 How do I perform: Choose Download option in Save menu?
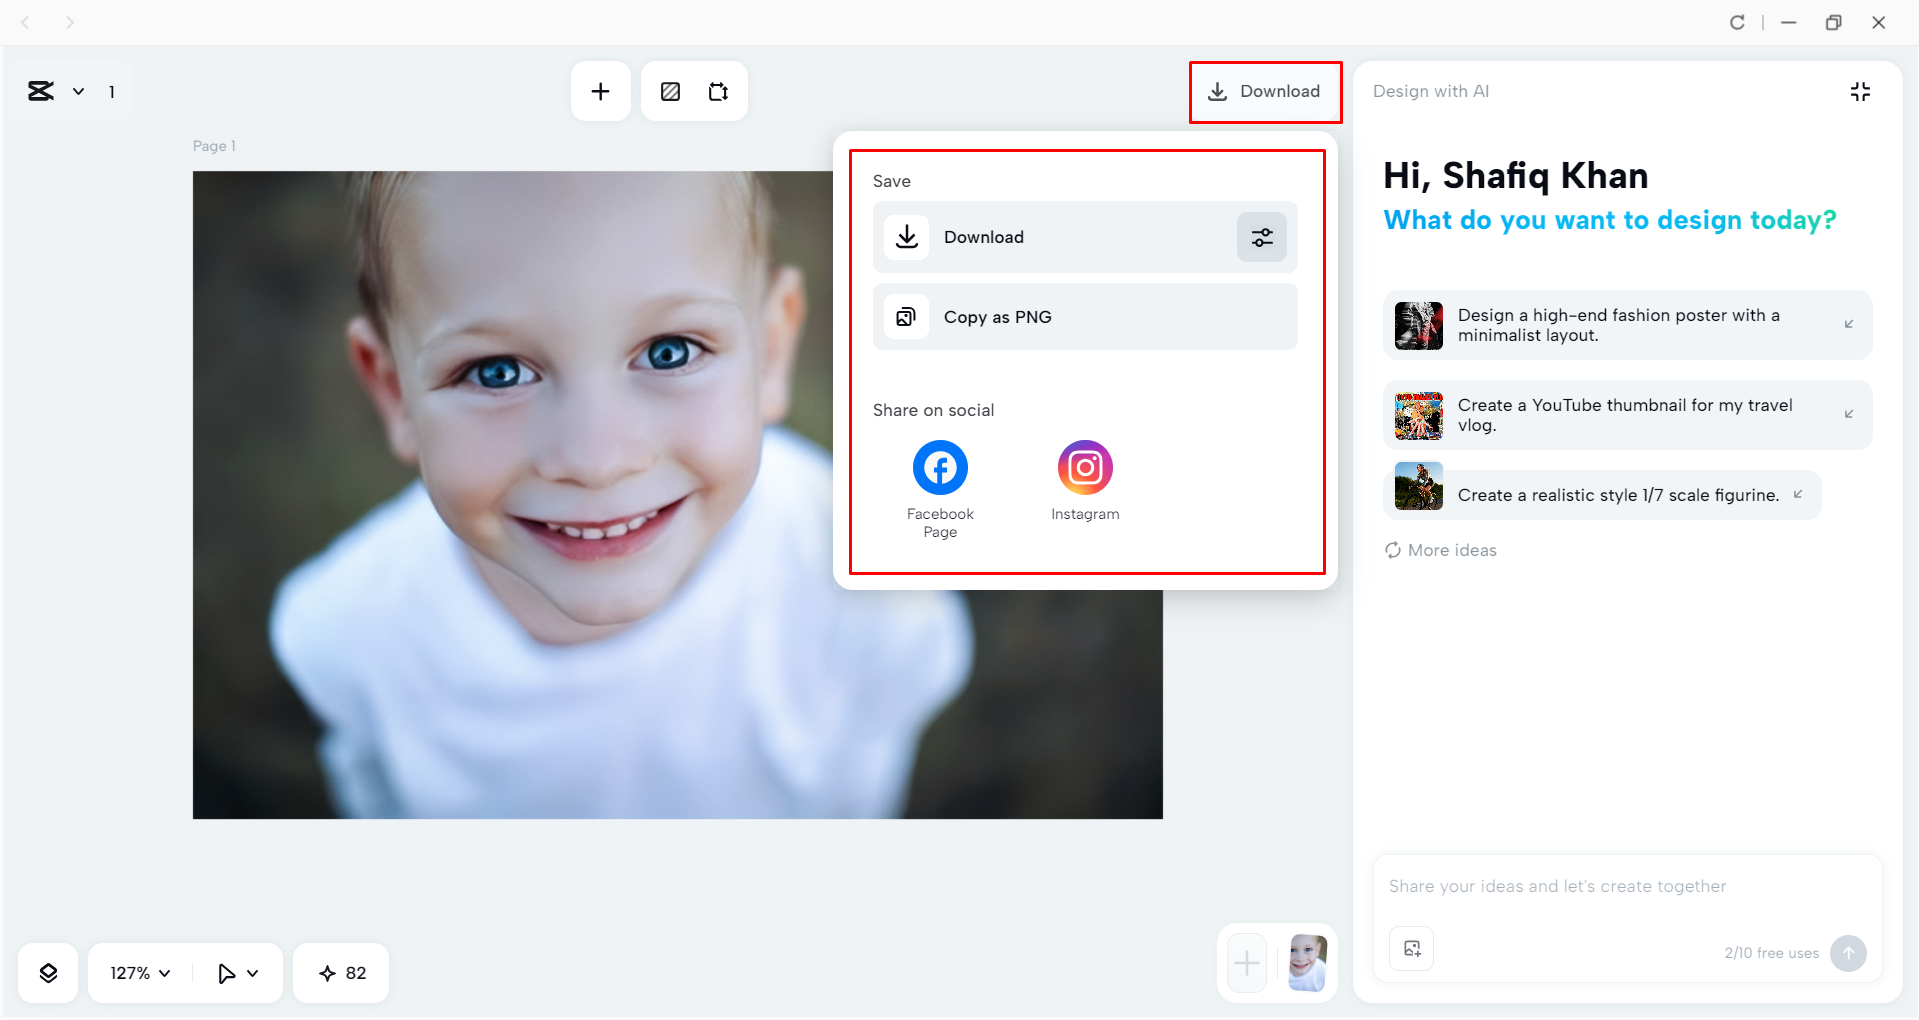click(x=1085, y=237)
